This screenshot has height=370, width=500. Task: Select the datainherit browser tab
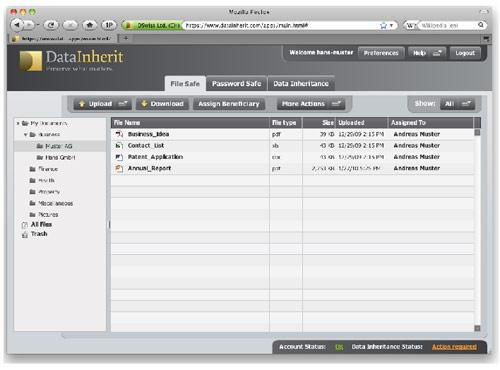(64, 39)
